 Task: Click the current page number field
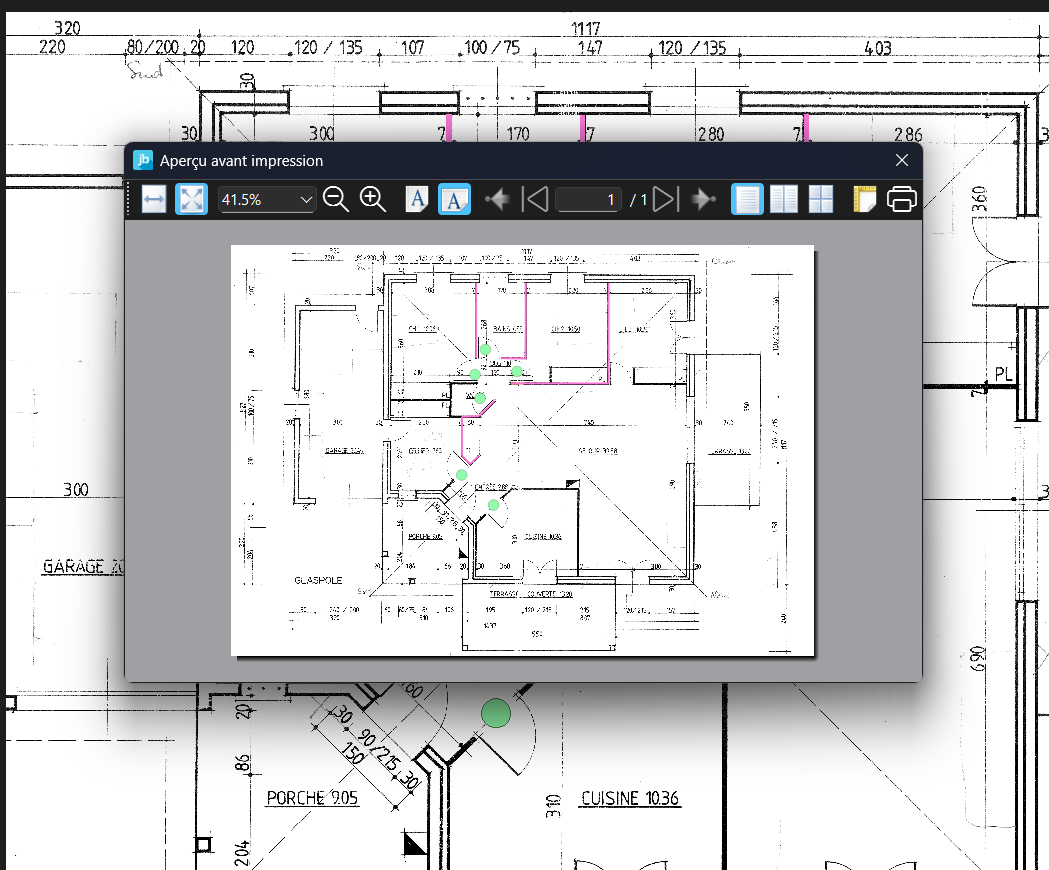pos(589,200)
